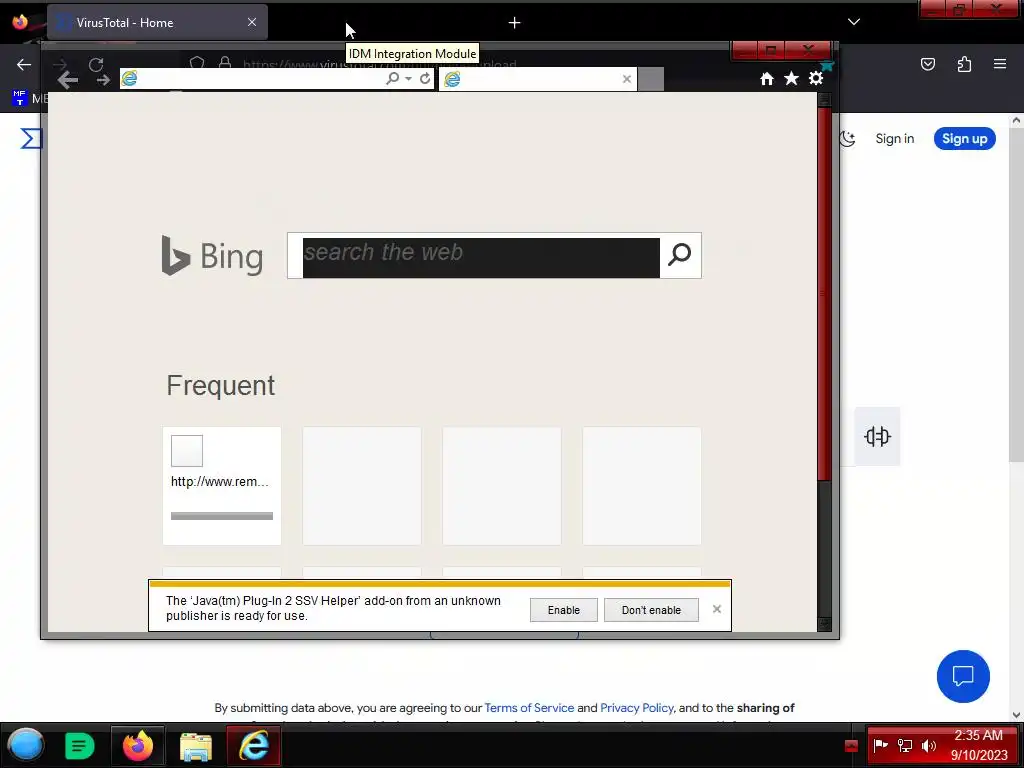
Task: Open the Firefox hamburger menu
Action: click(x=1000, y=64)
